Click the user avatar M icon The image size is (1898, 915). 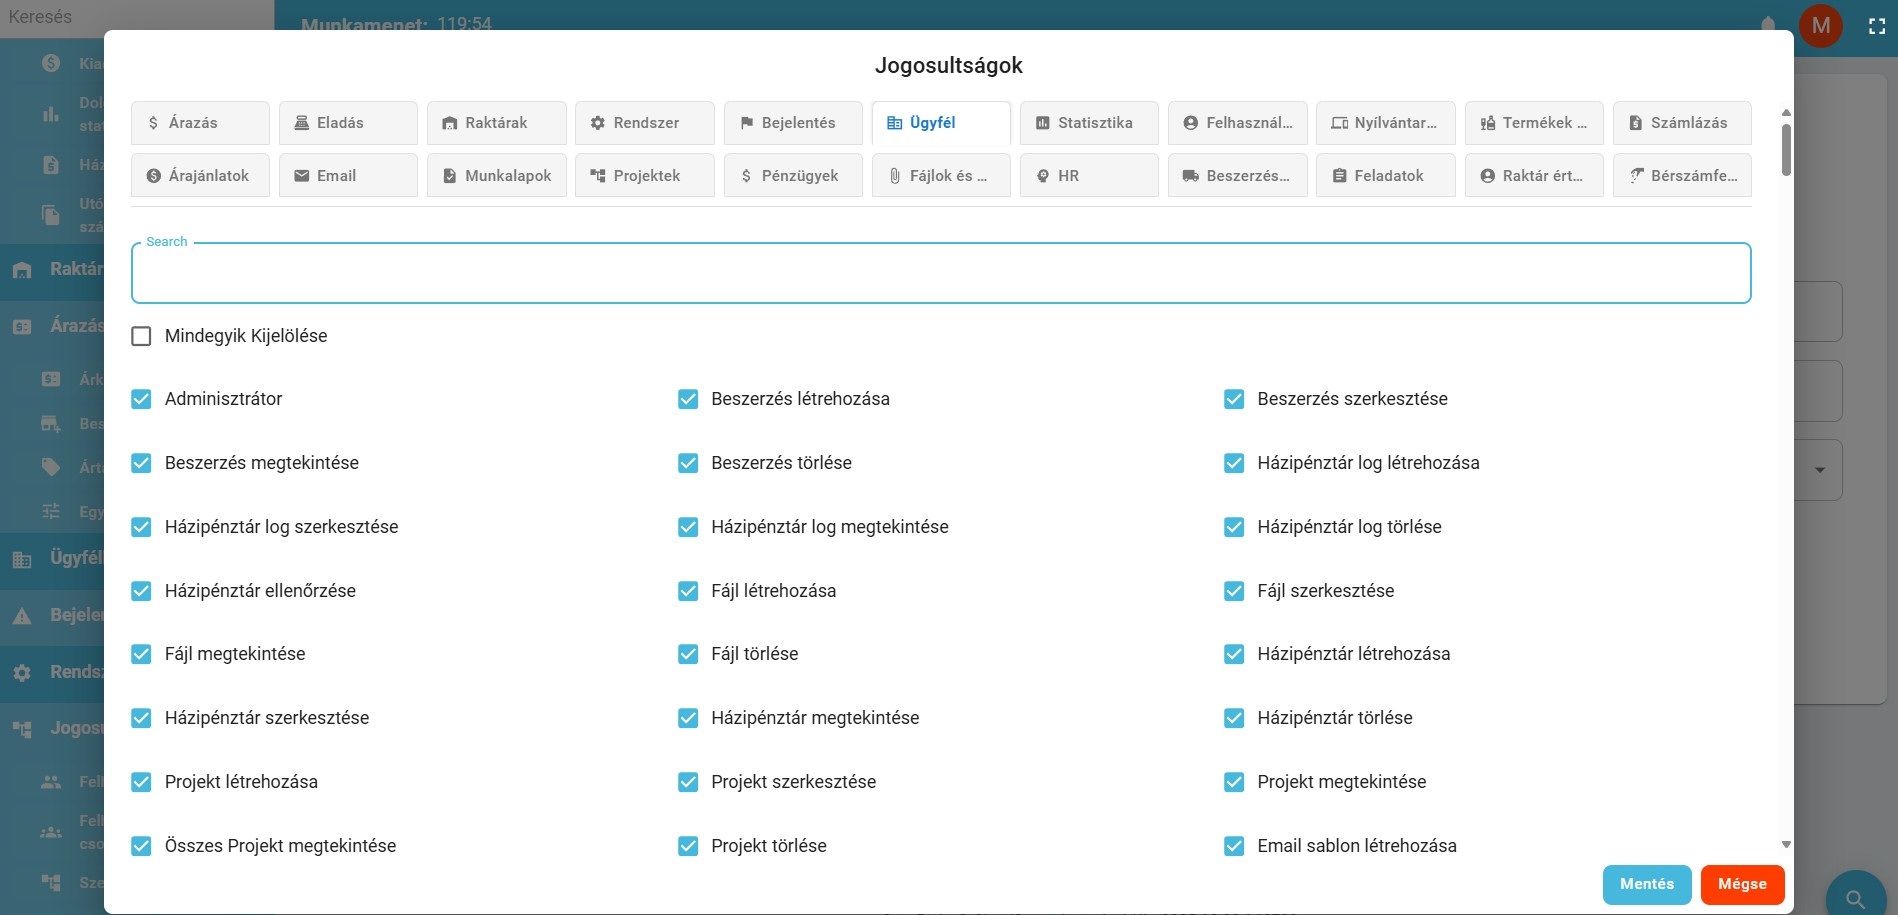click(x=1821, y=26)
